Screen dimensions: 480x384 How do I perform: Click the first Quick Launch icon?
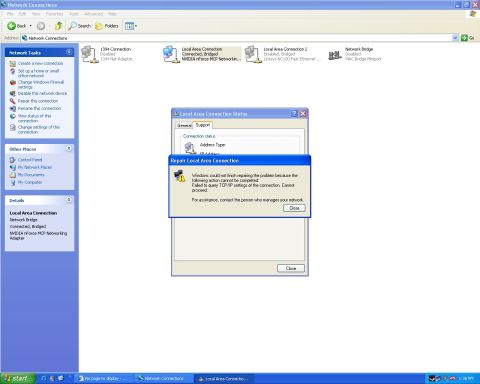(x=44, y=378)
